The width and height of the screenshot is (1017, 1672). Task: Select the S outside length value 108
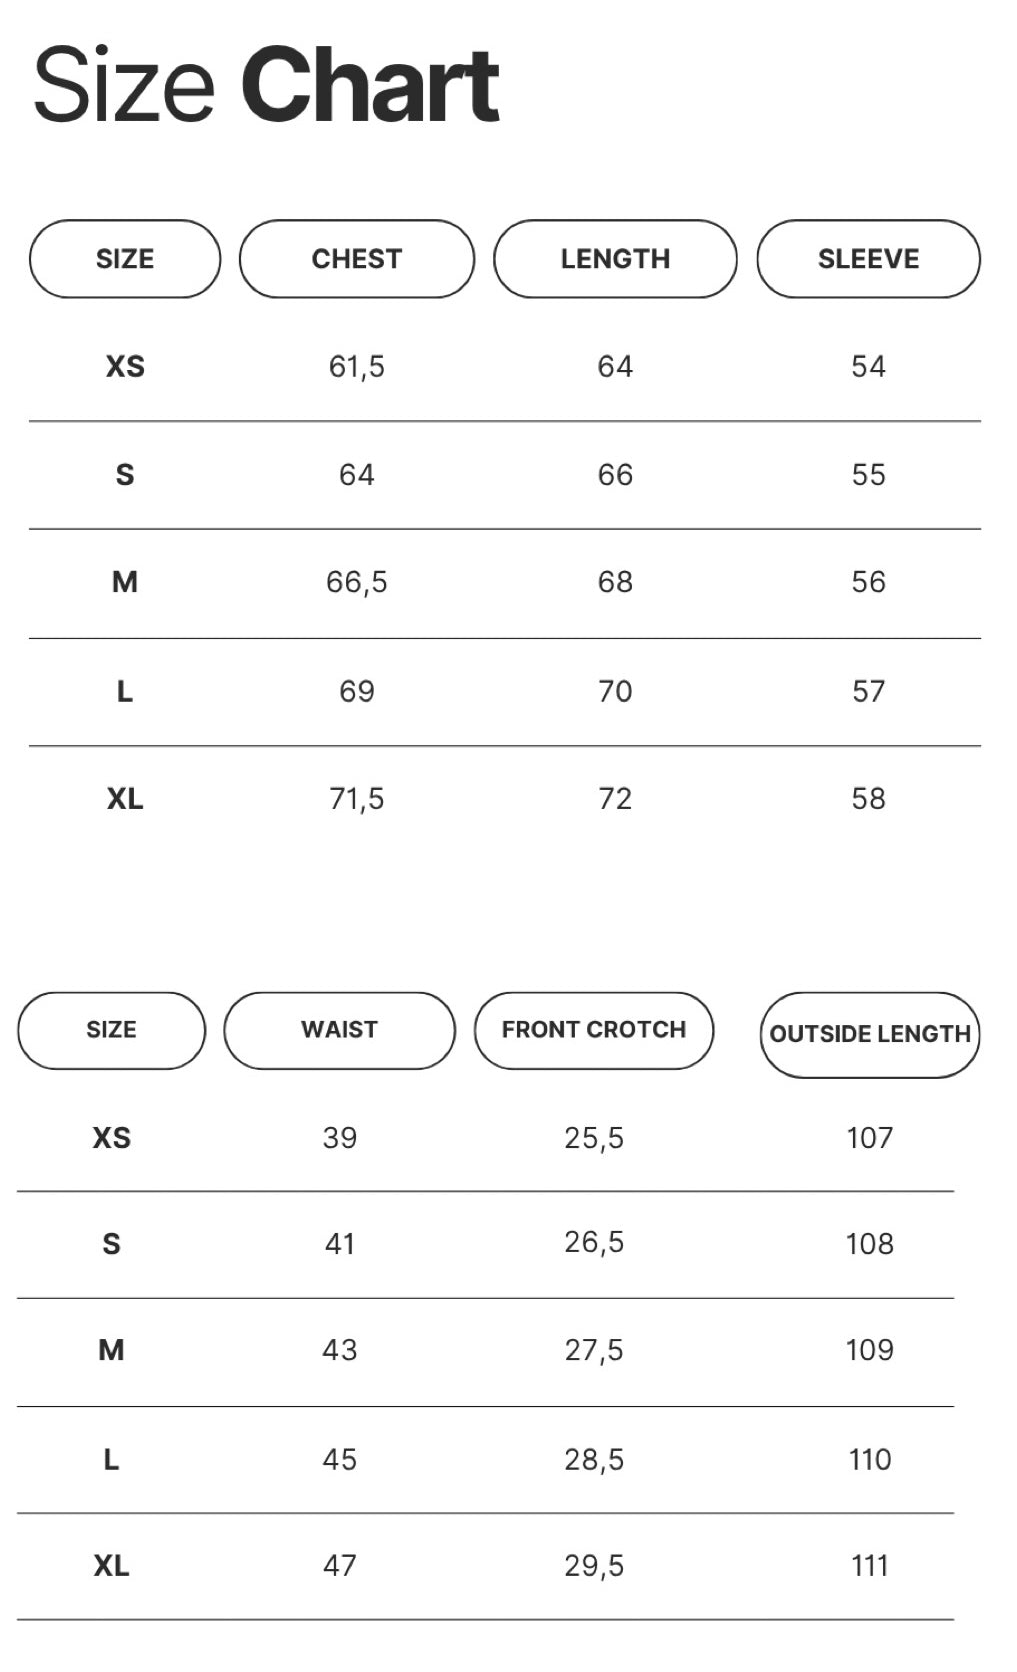point(869,1244)
